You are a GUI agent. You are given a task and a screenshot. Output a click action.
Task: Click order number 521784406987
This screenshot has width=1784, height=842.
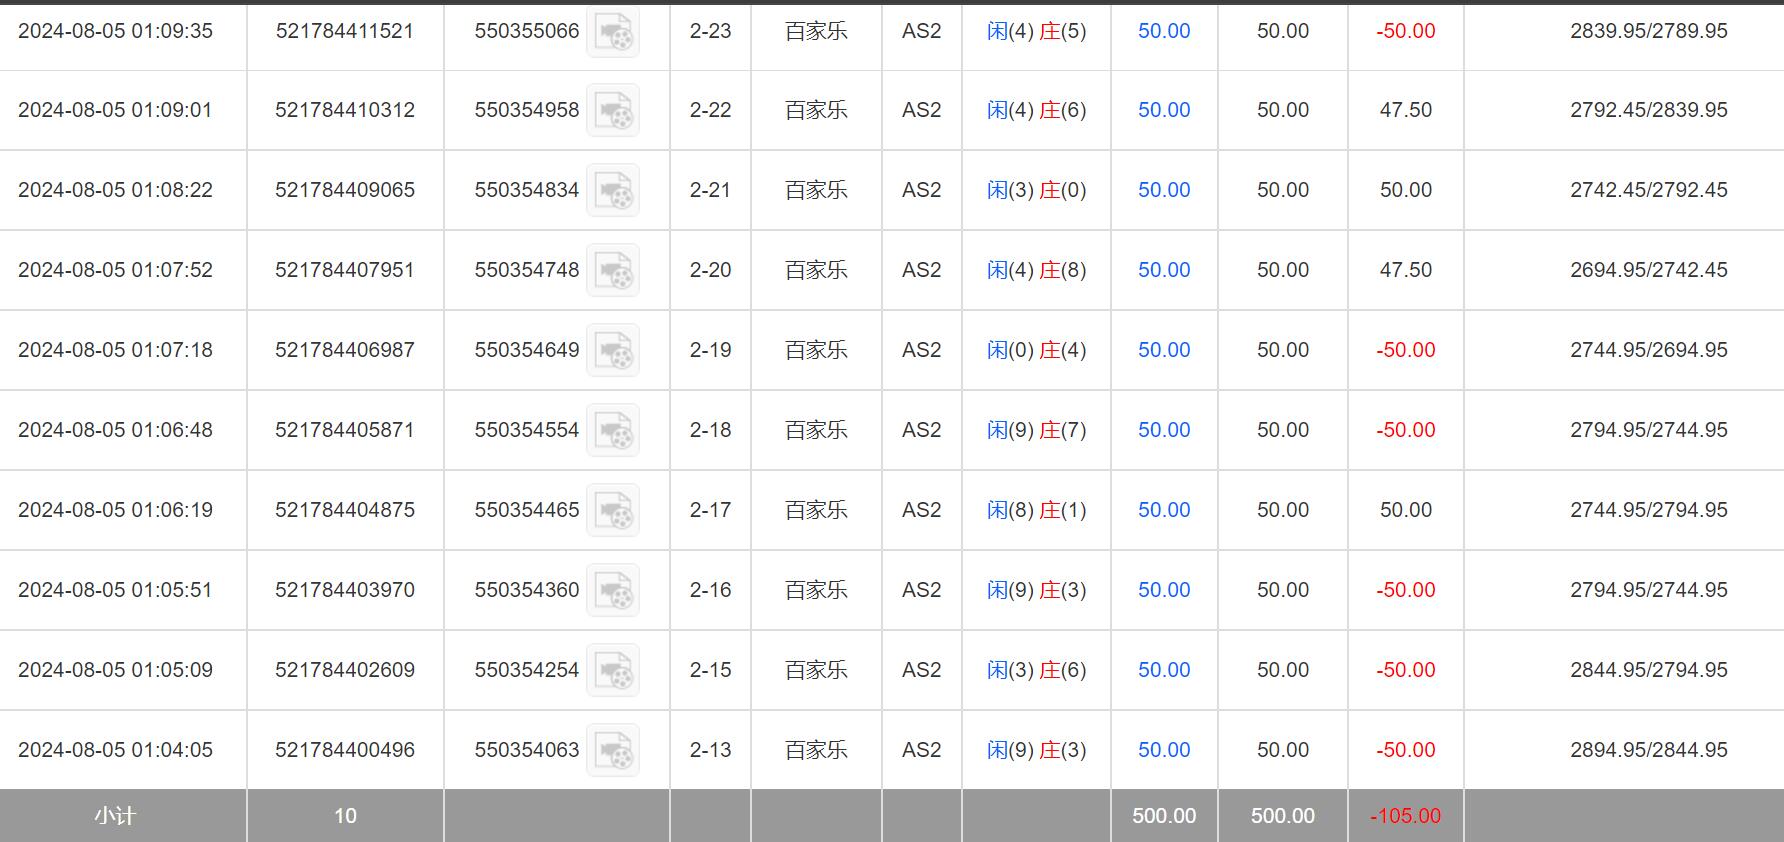(x=344, y=350)
